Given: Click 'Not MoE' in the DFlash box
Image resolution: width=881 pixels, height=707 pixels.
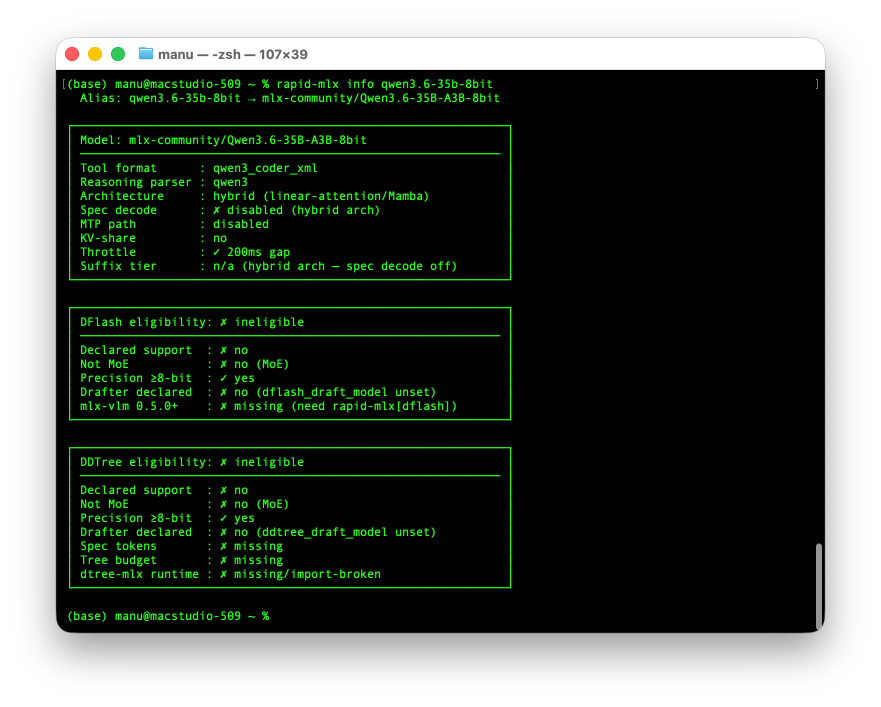Looking at the screenshot, I should [105, 364].
